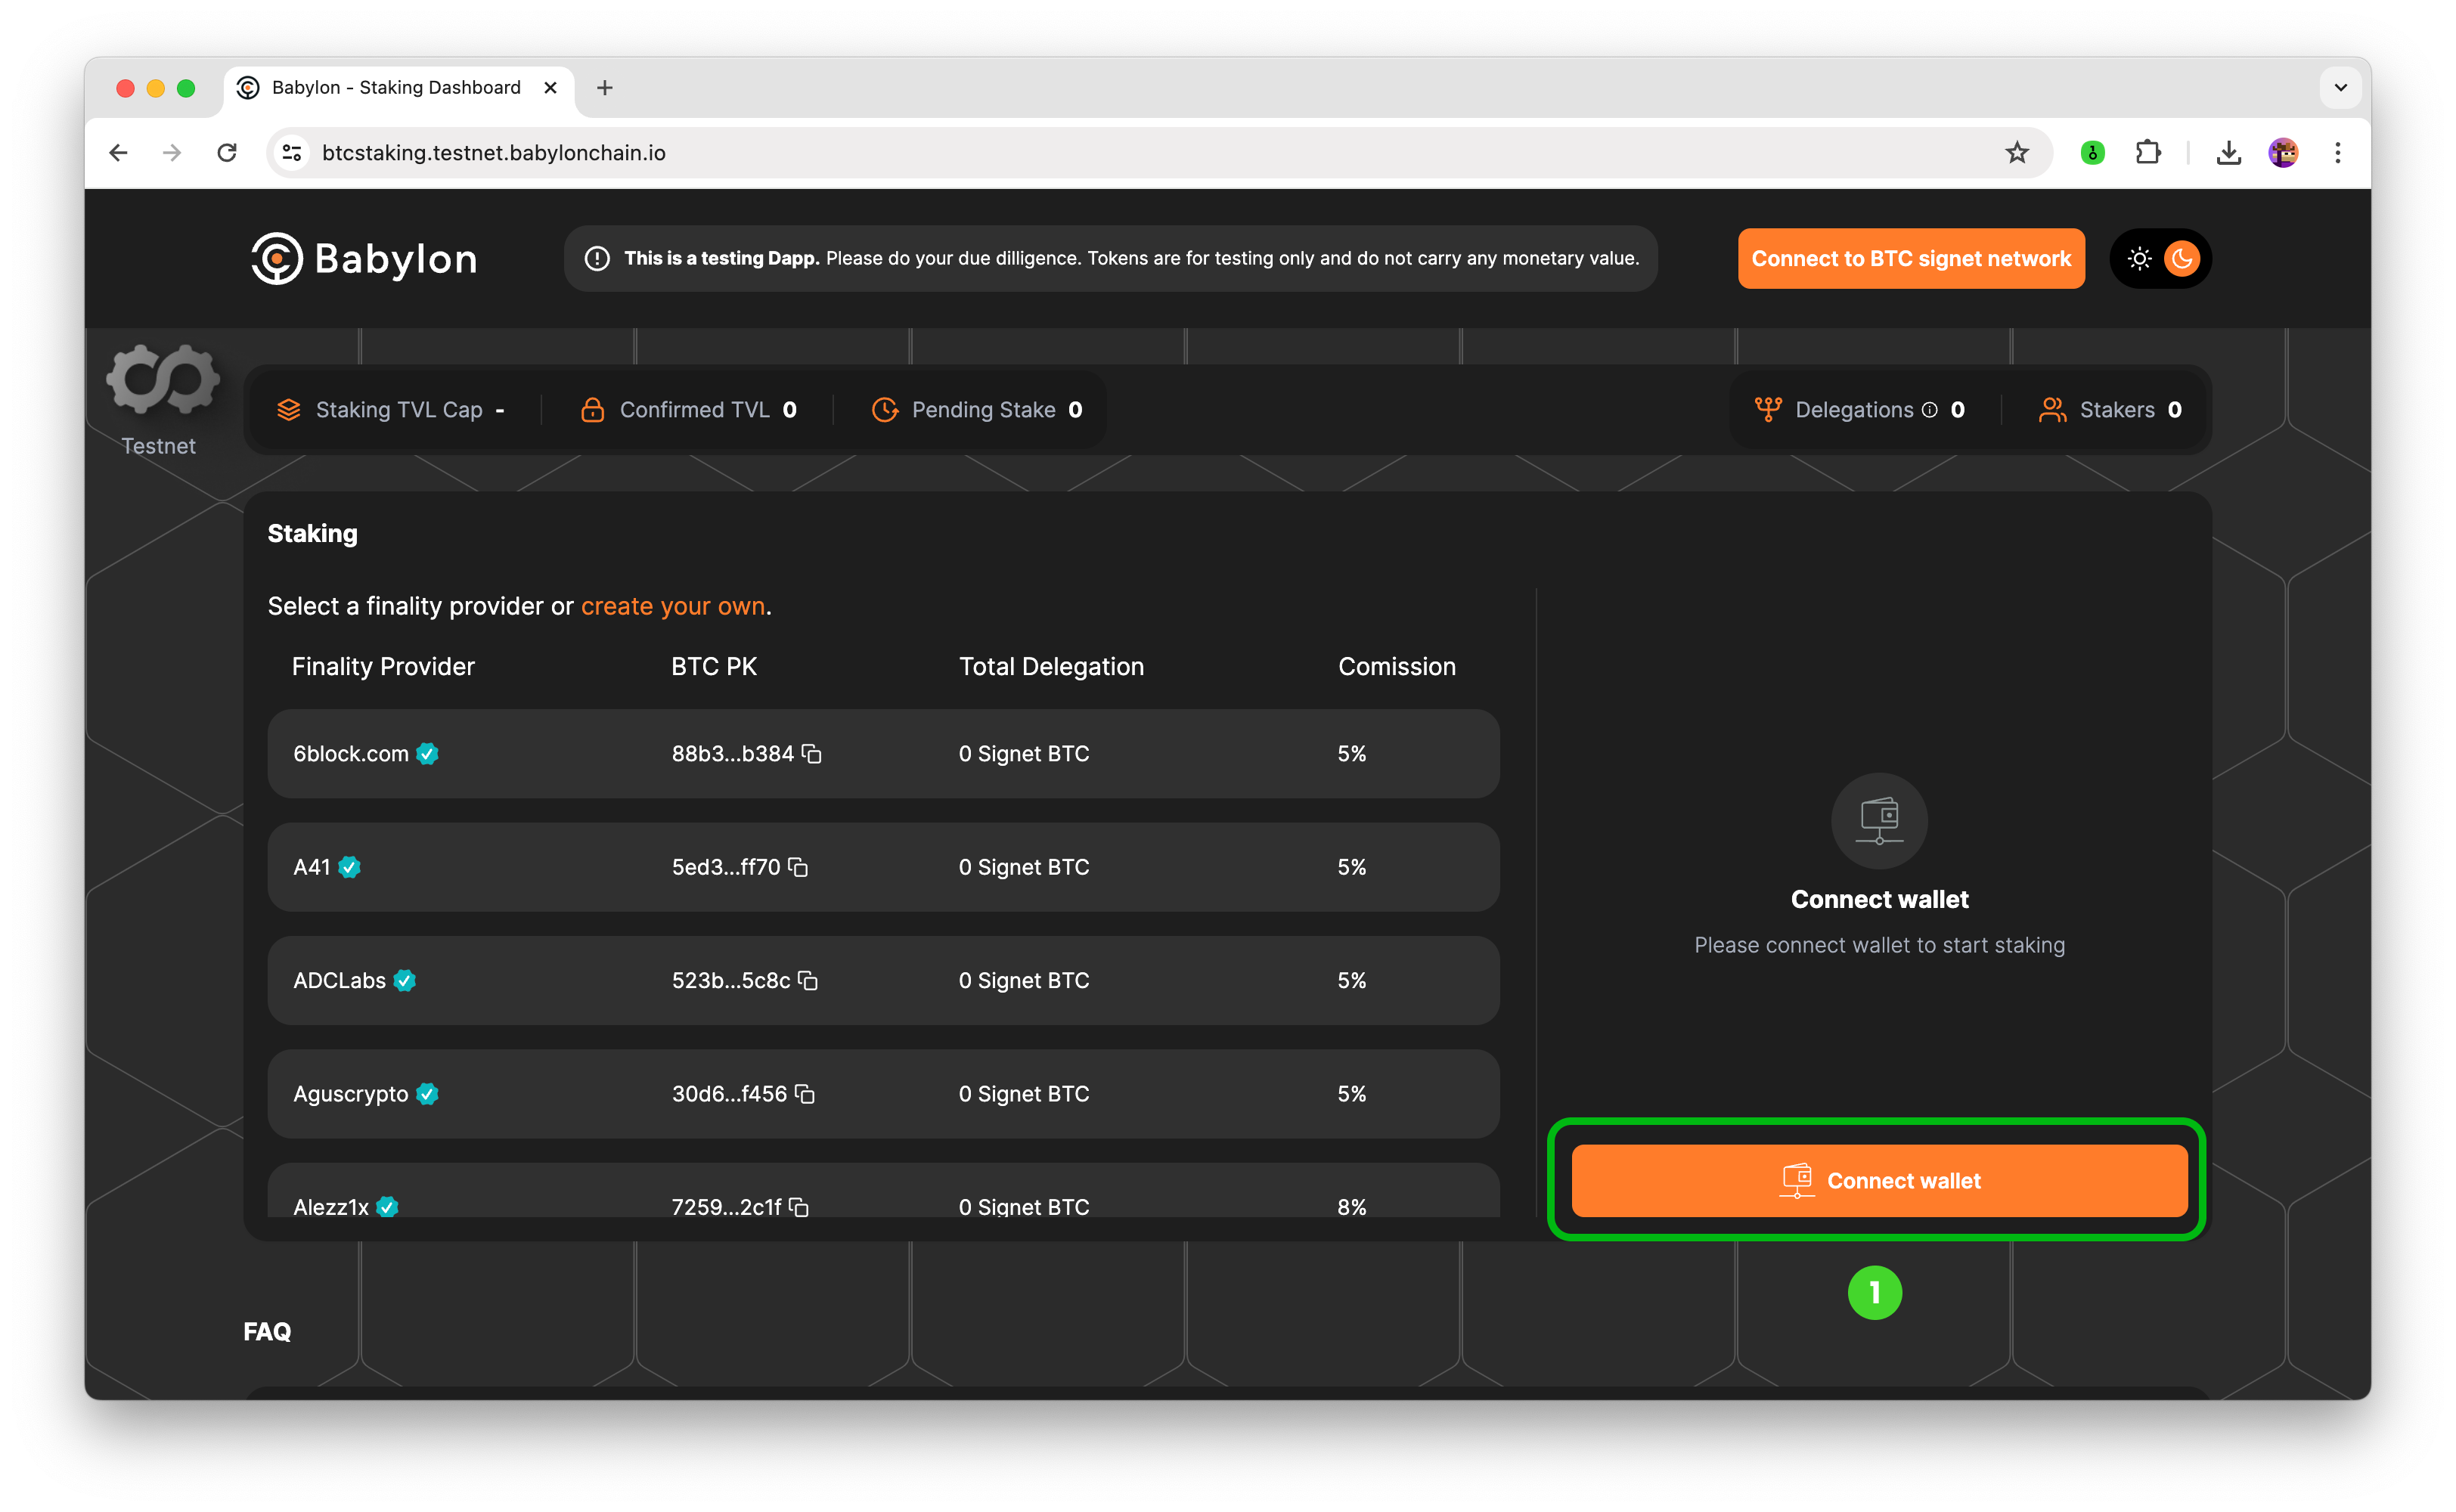This screenshot has width=2456, height=1512.
Task: Bookmark this page with the star icon
Action: tap(2016, 153)
